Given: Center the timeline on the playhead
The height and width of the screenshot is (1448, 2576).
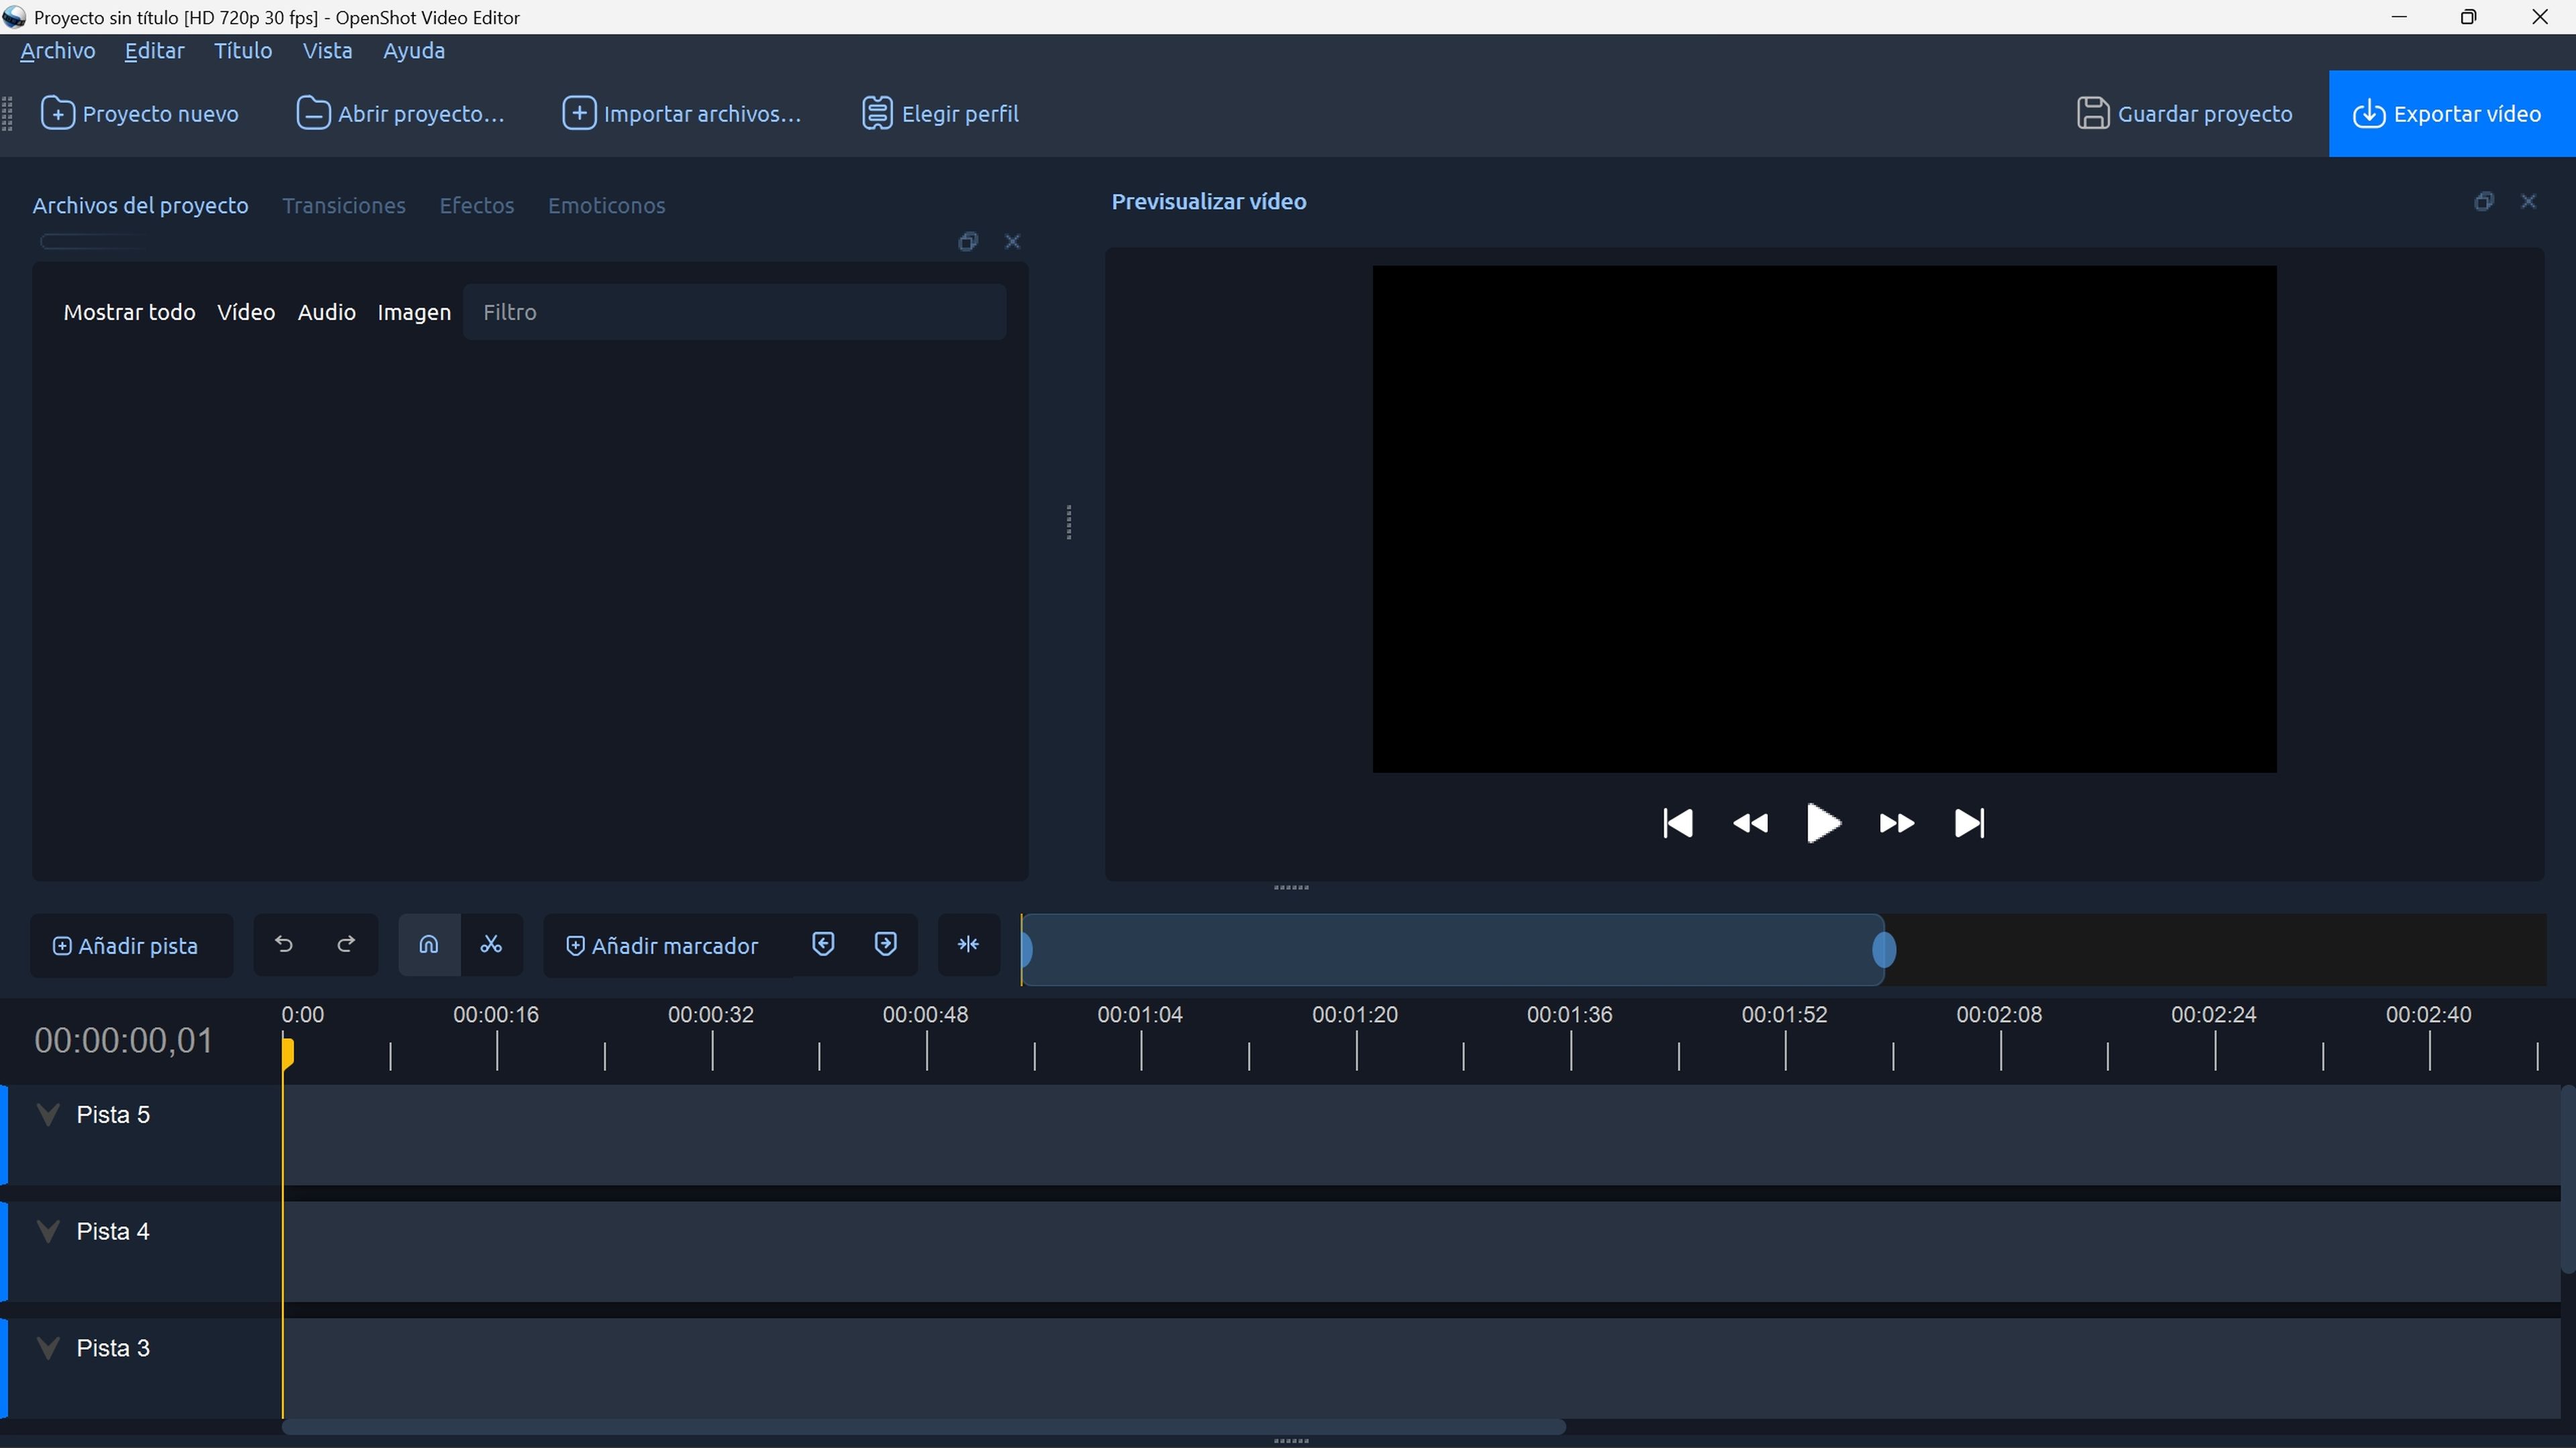Looking at the screenshot, I should tap(968, 945).
